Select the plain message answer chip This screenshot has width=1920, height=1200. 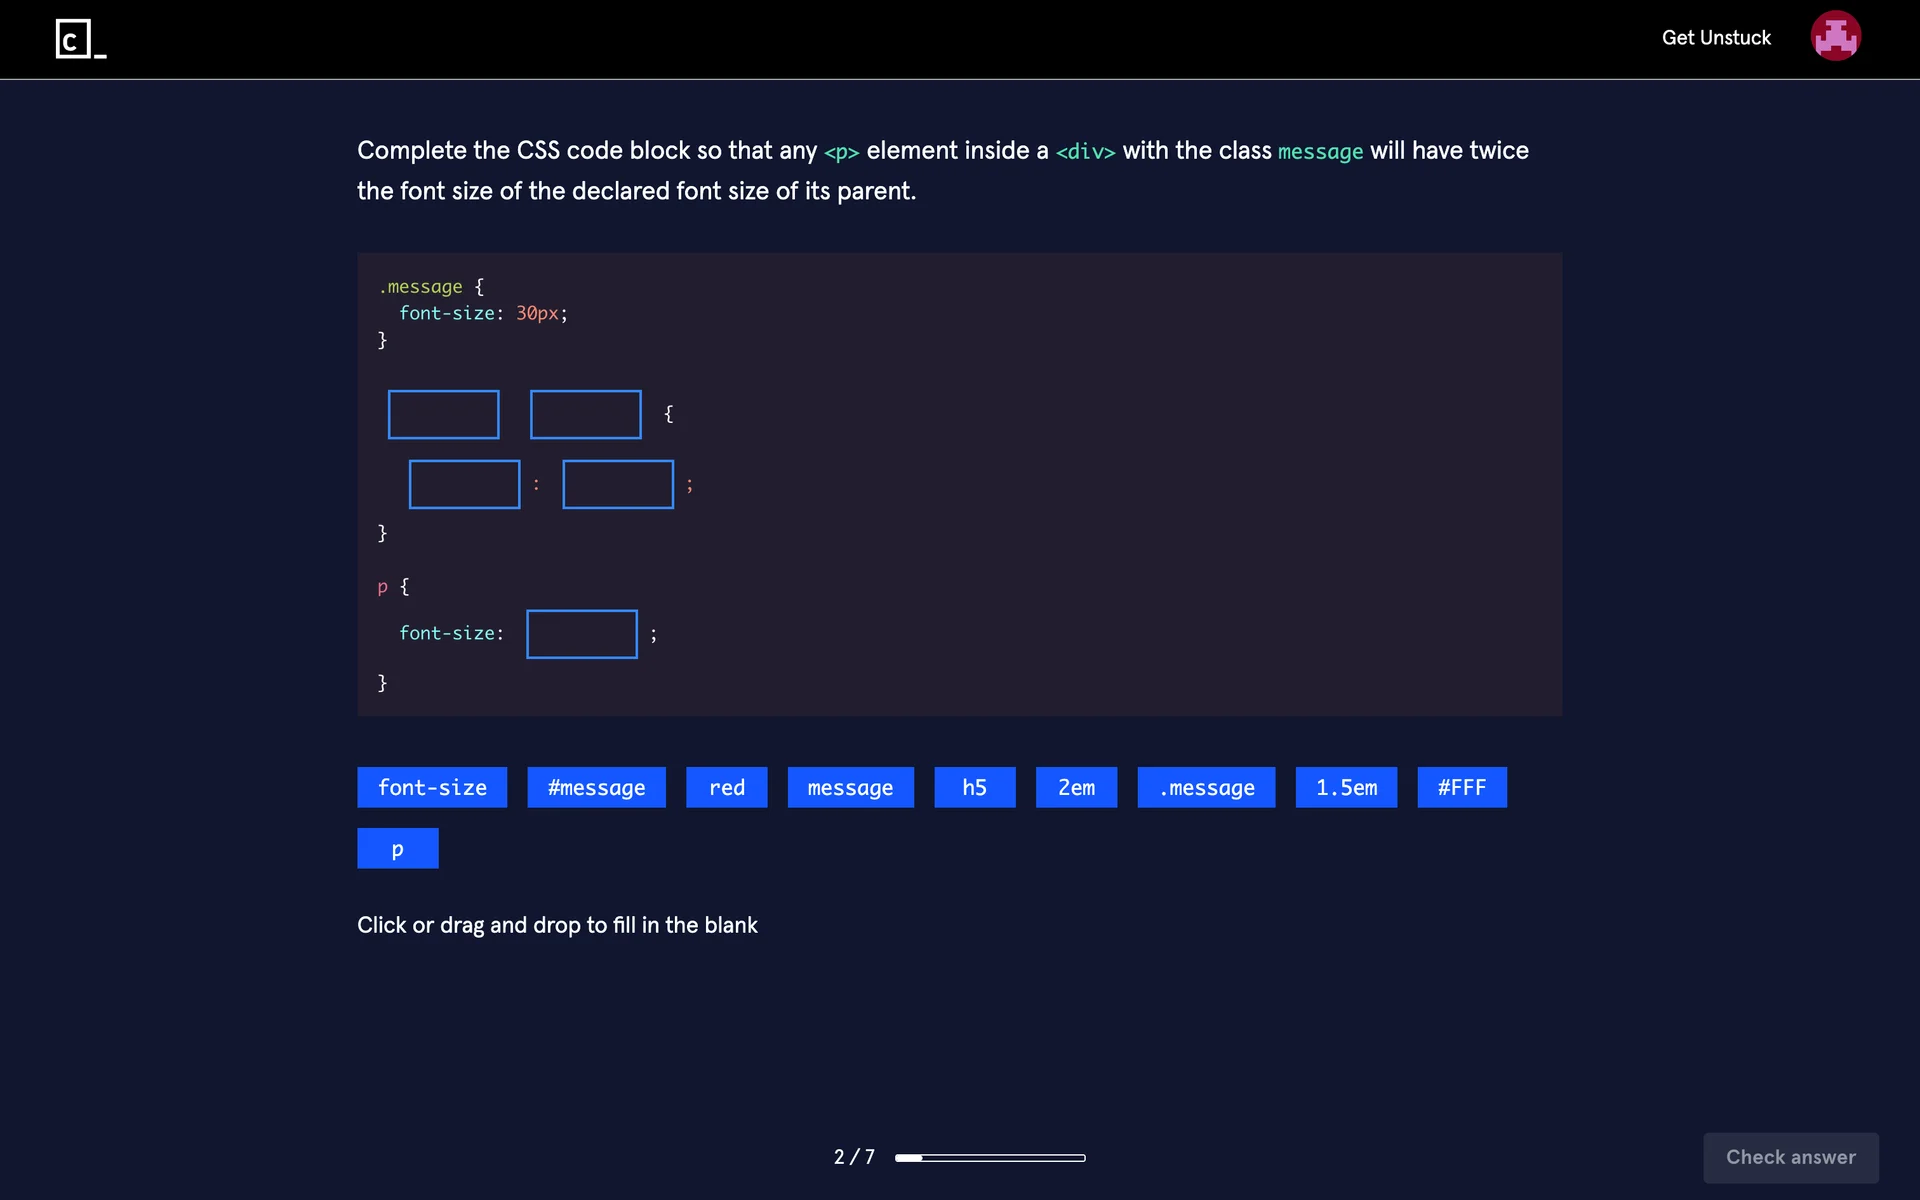(850, 787)
